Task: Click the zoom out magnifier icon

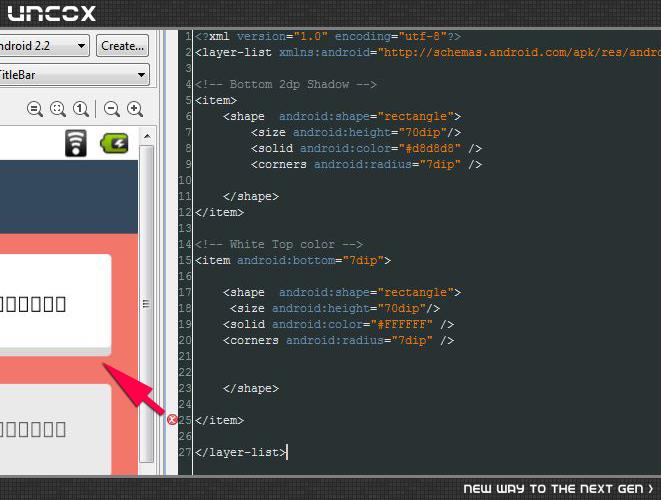Action: [x=112, y=109]
